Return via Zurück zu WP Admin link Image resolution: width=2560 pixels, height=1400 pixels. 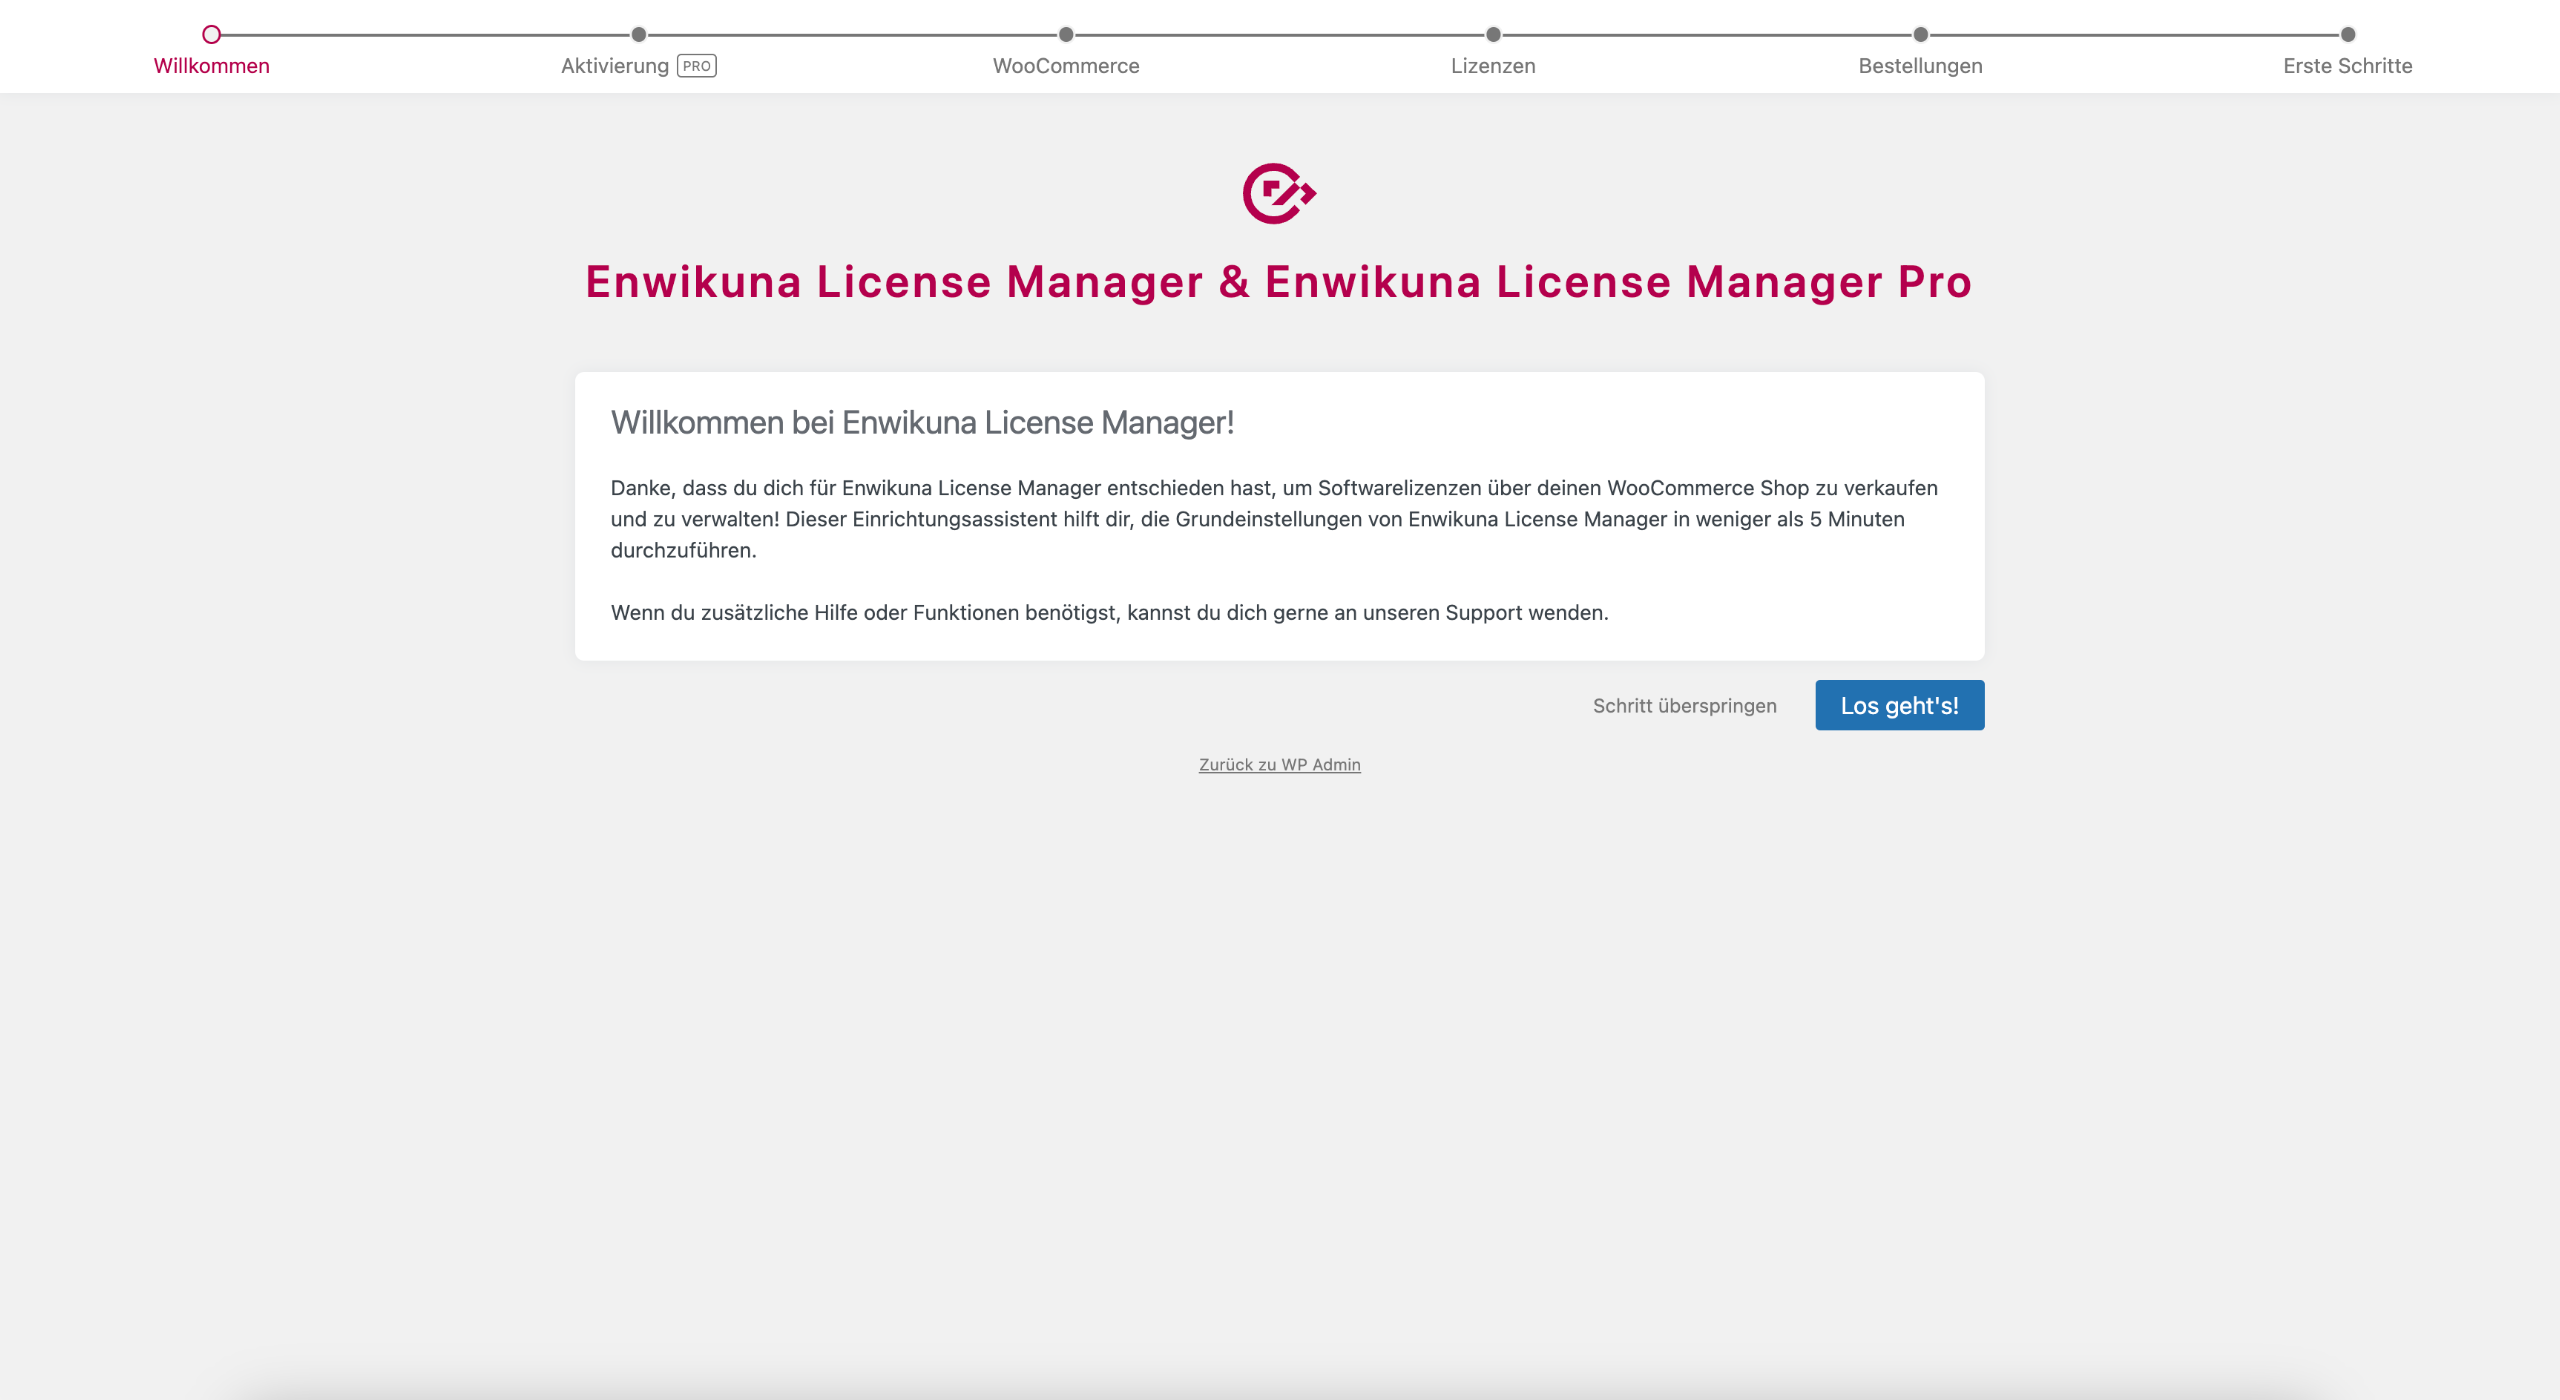point(1279,765)
